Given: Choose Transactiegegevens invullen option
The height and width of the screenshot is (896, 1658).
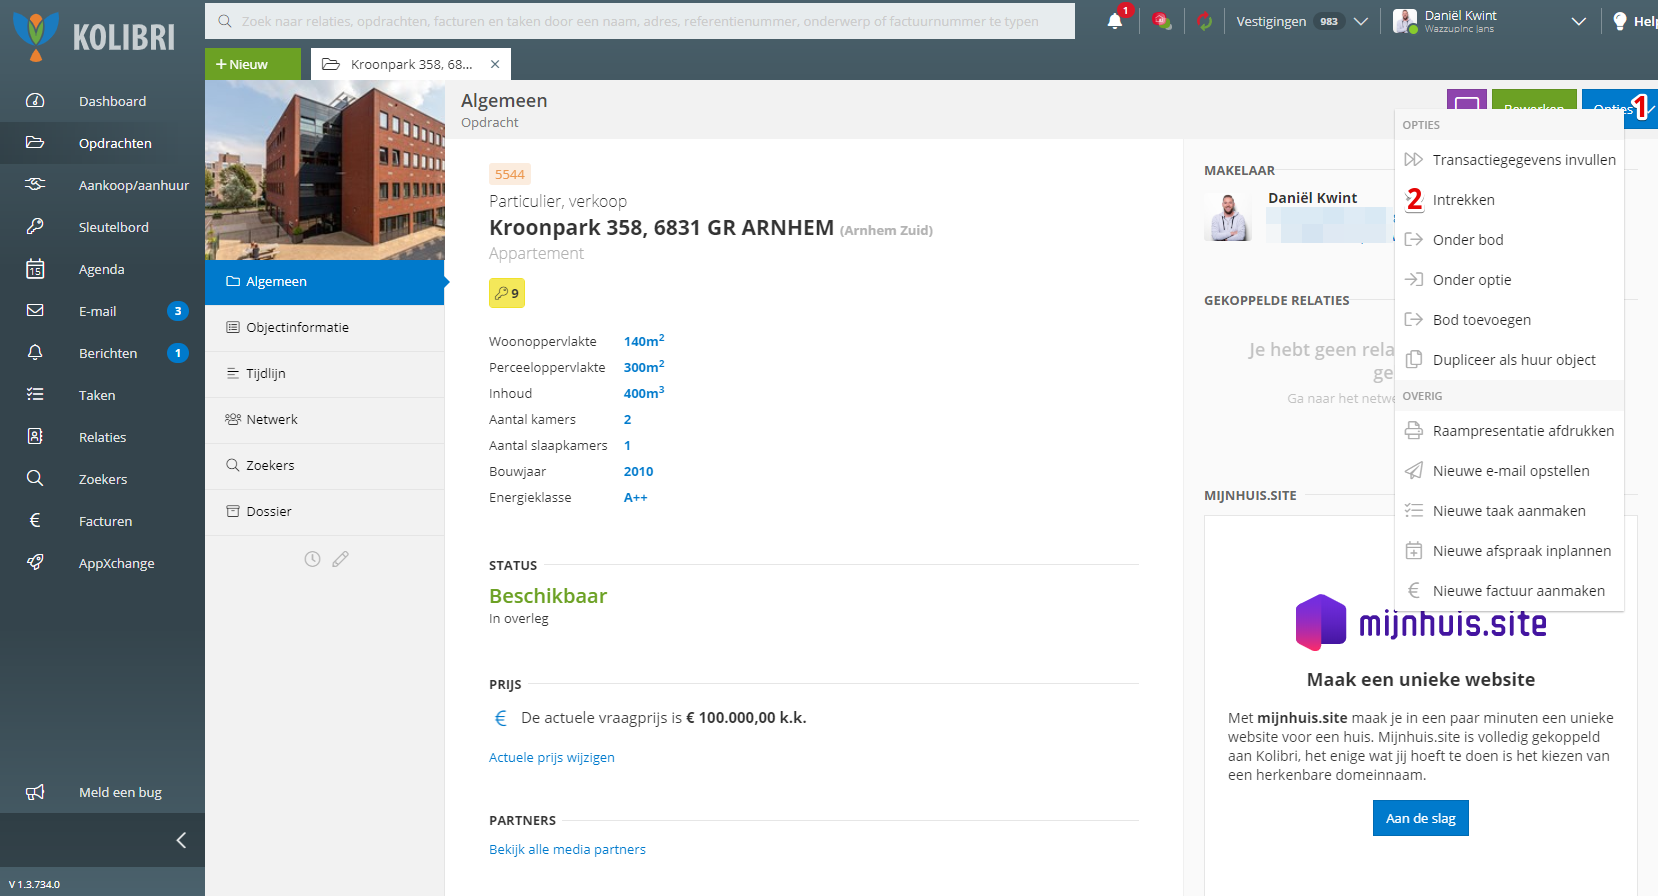Looking at the screenshot, I should (1510, 160).
